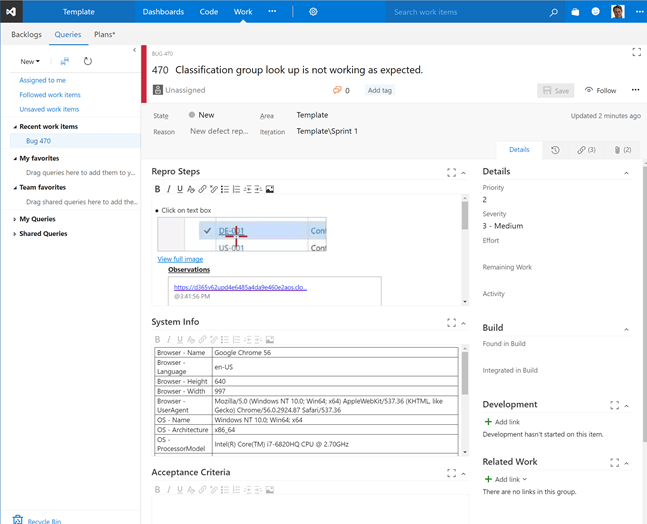Expand the Shared Queries tree node
Image resolution: width=647 pixels, height=524 pixels.
click(x=15, y=234)
